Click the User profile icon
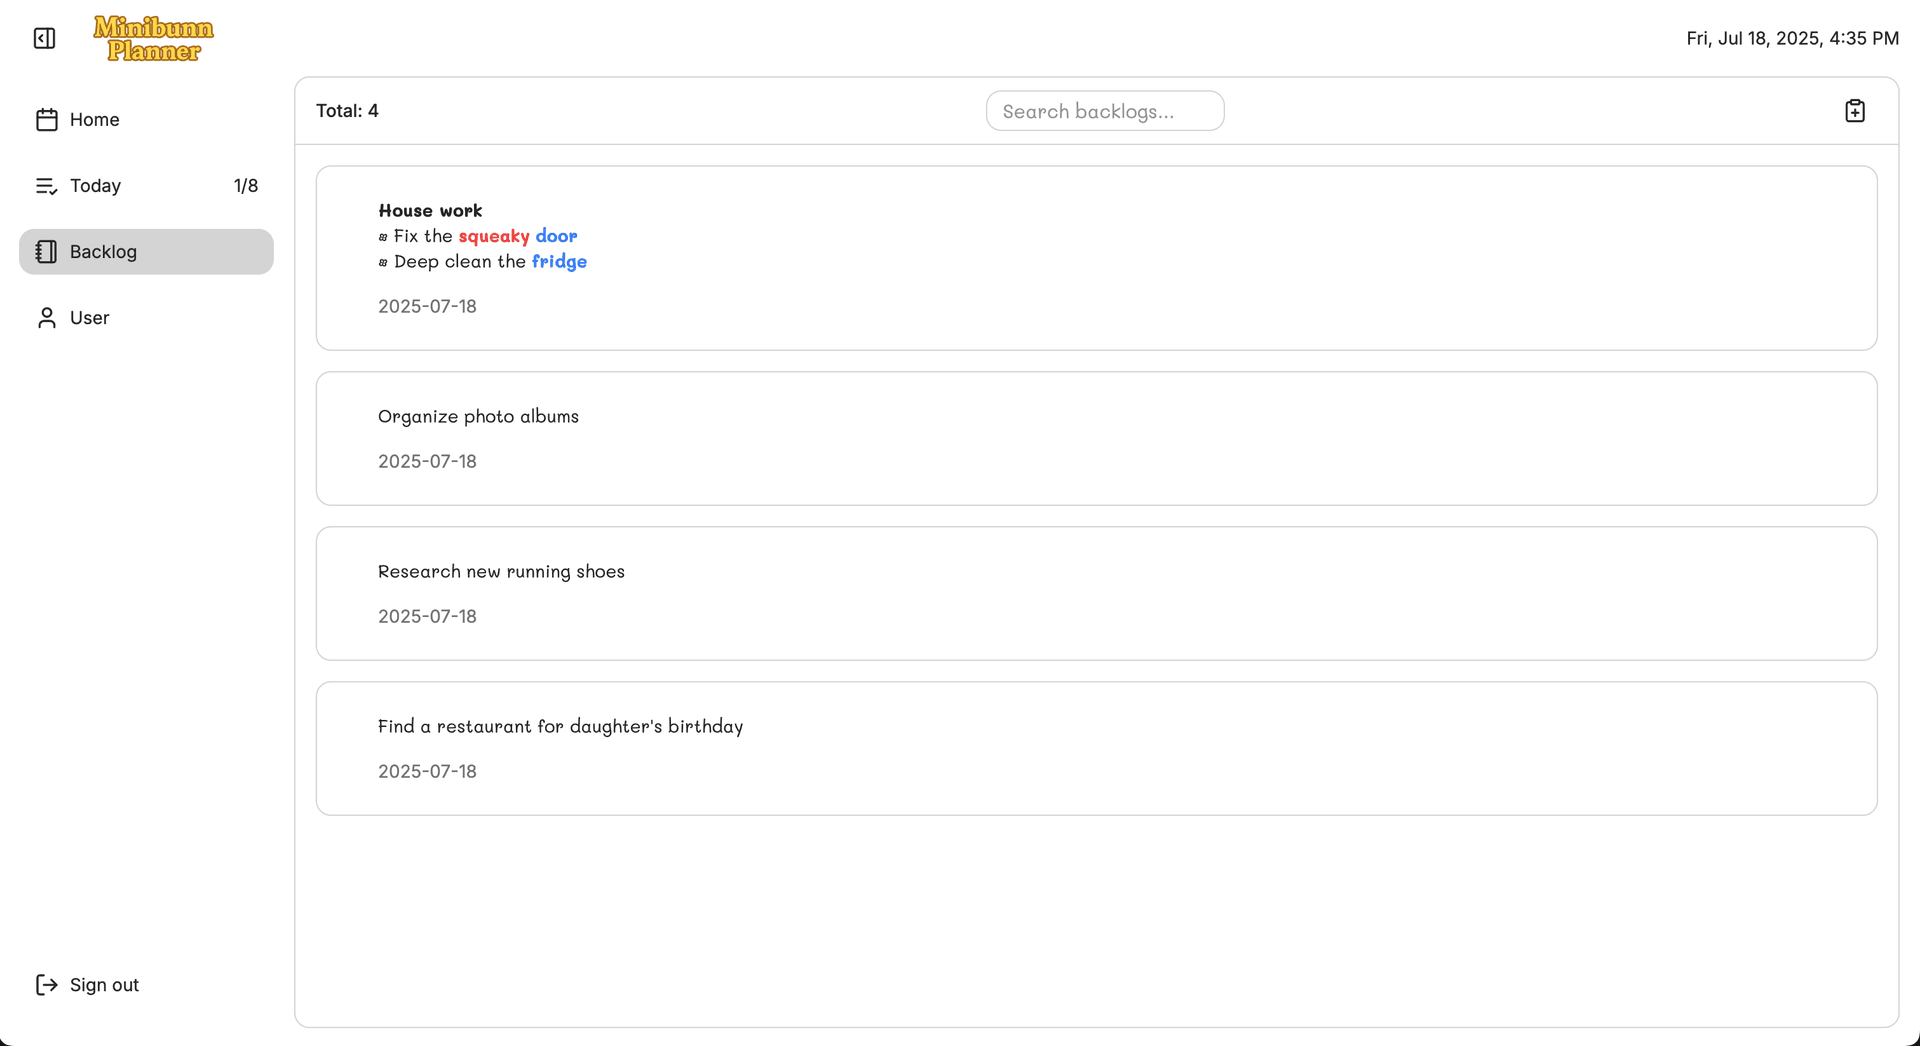 click(x=46, y=318)
